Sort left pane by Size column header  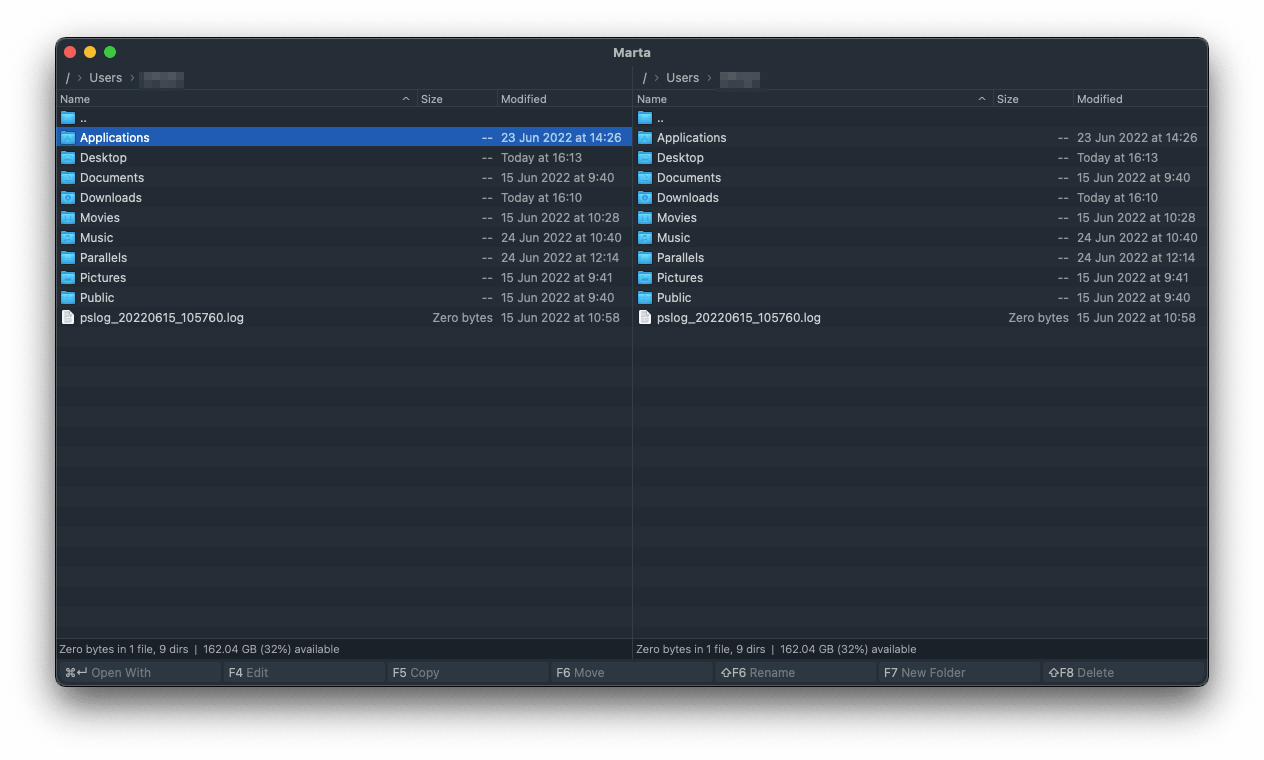click(x=457, y=99)
